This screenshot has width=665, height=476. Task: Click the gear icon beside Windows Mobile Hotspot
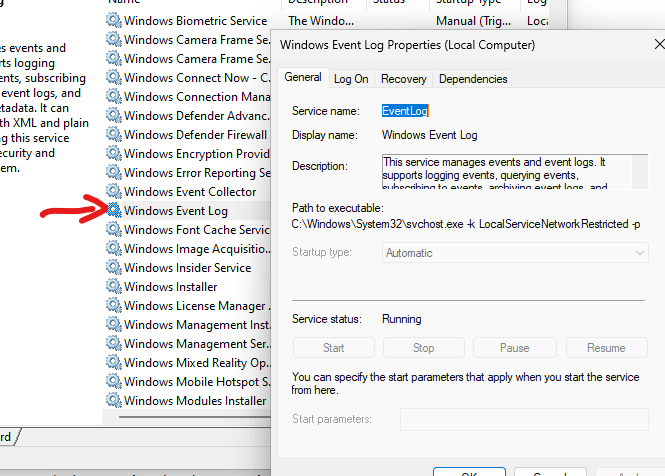pos(114,381)
